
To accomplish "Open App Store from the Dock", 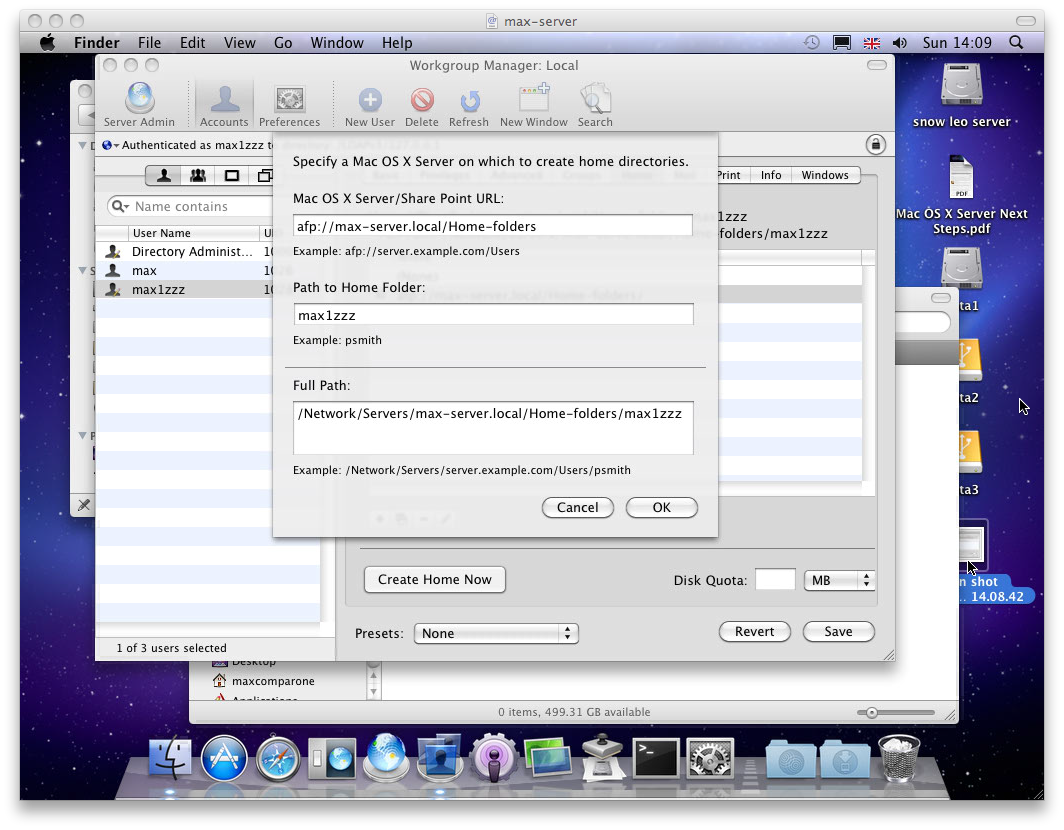I will click(x=223, y=757).
